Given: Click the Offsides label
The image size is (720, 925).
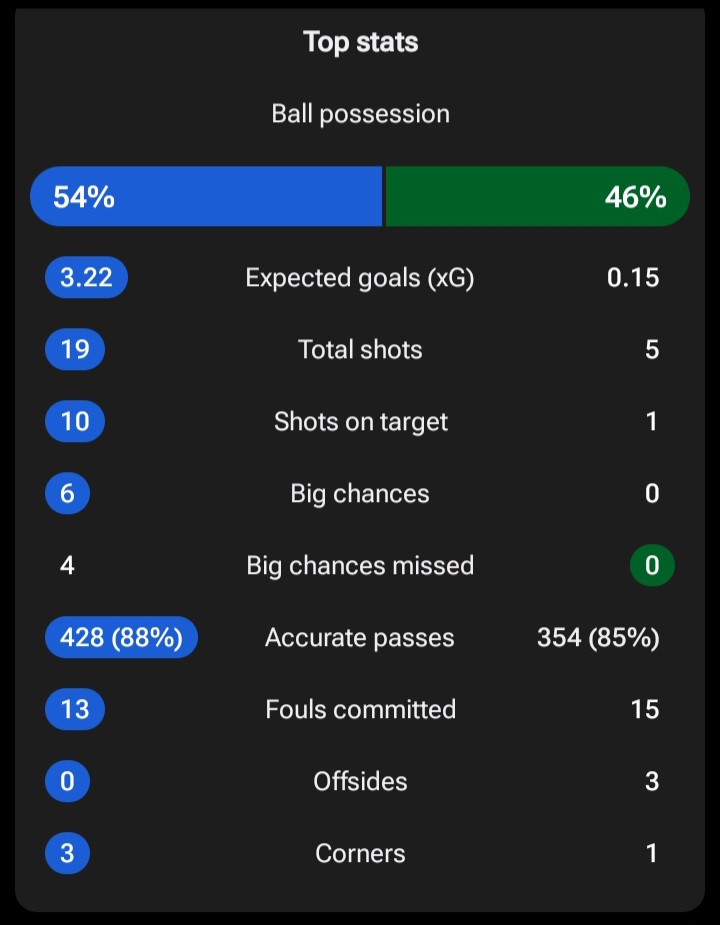Looking at the screenshot, I should [360, 782].
